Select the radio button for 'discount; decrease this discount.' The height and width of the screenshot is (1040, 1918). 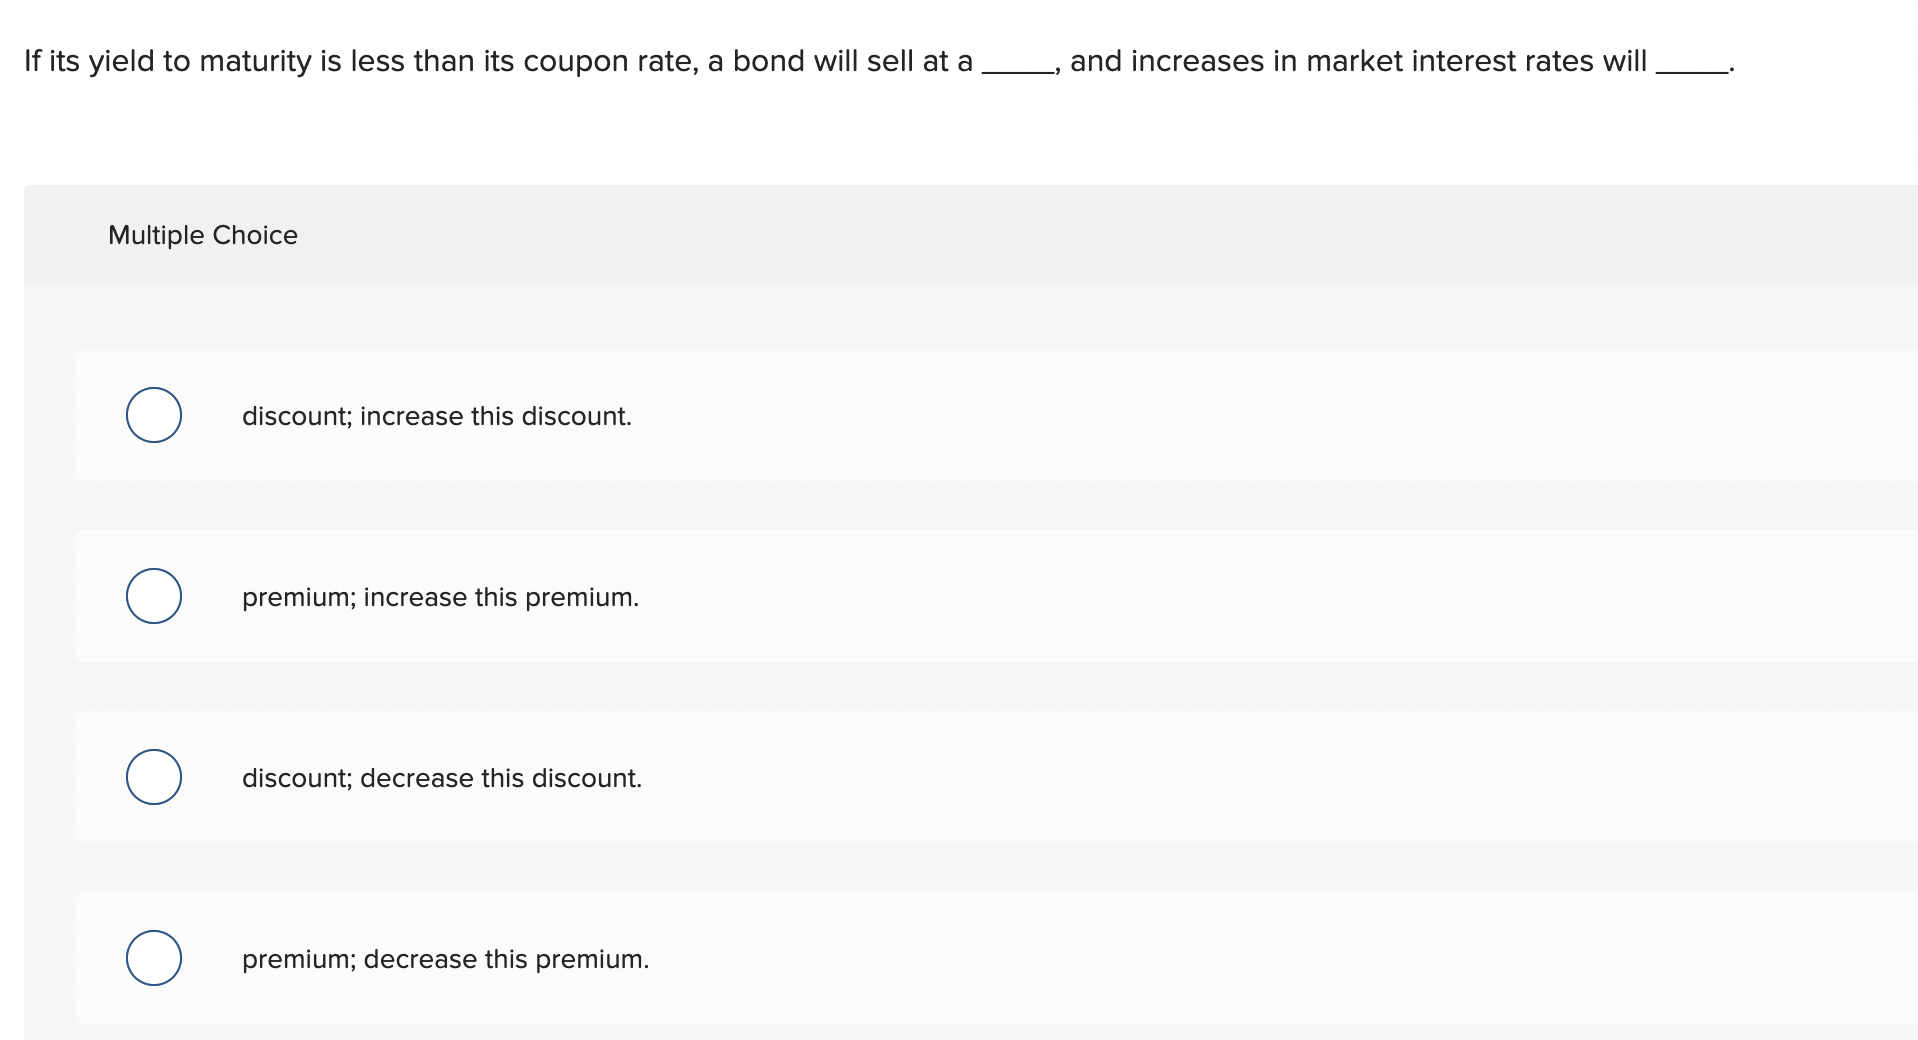[x=154, y=777]
